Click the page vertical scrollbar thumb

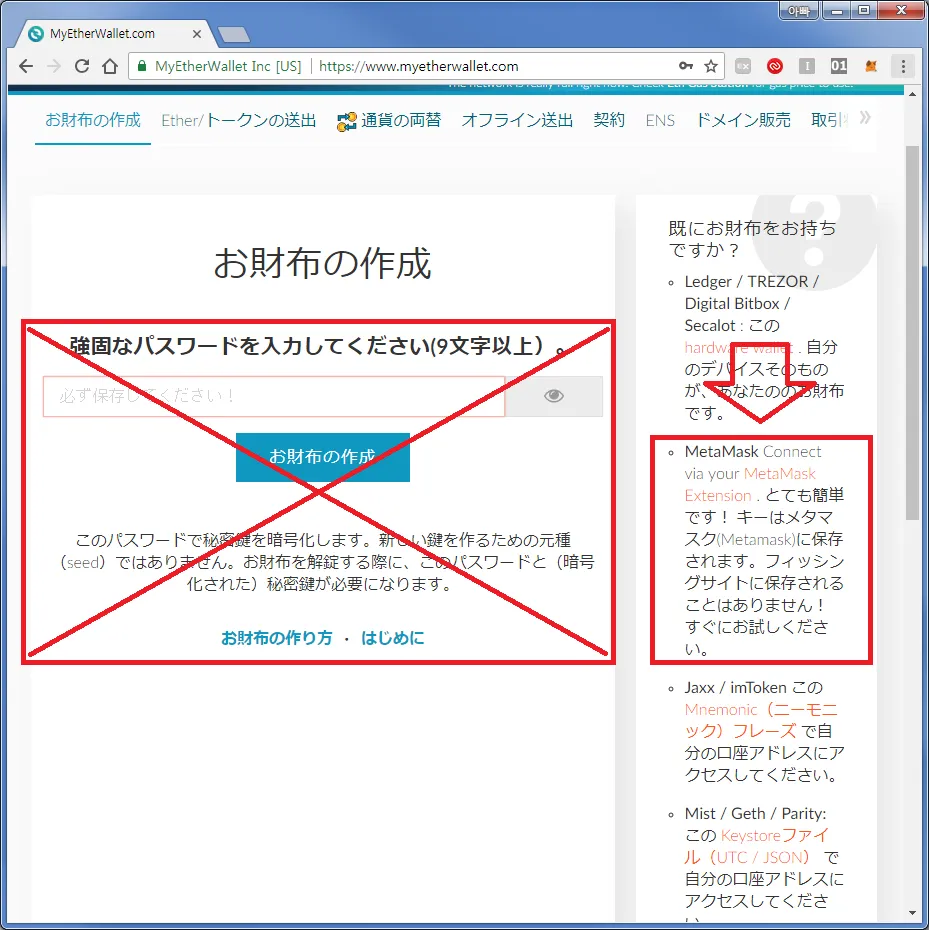point(912,332)
